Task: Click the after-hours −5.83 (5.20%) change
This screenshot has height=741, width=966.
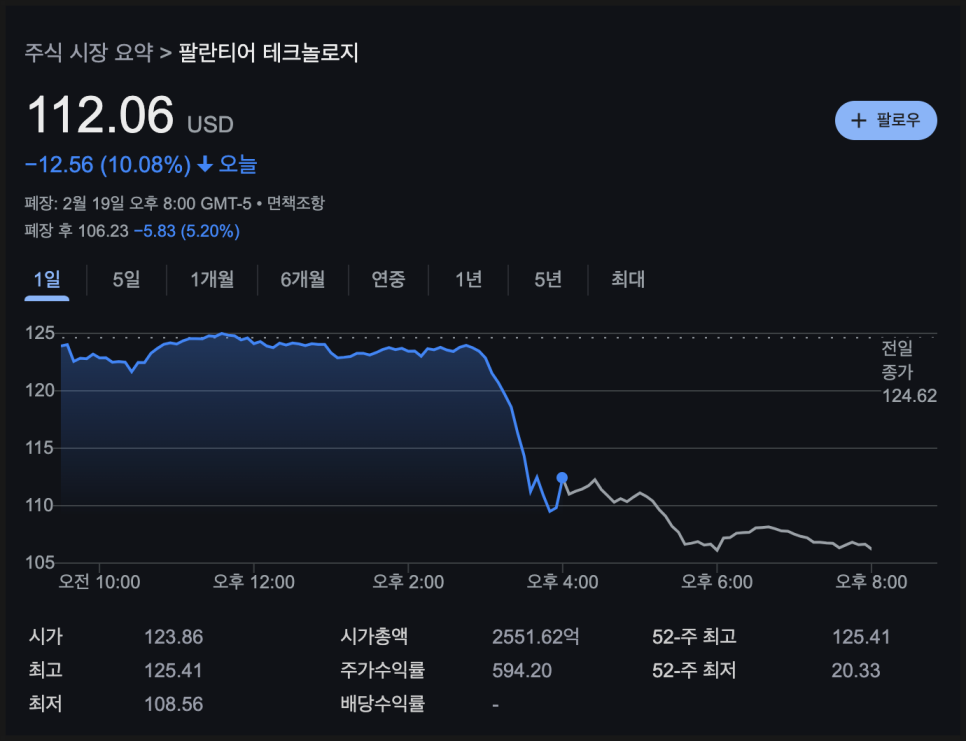Action: [x=187, y=231]
